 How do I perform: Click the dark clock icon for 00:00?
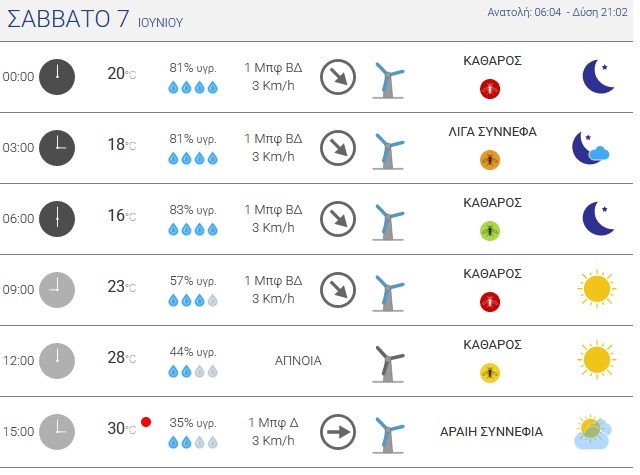point(57,77)
